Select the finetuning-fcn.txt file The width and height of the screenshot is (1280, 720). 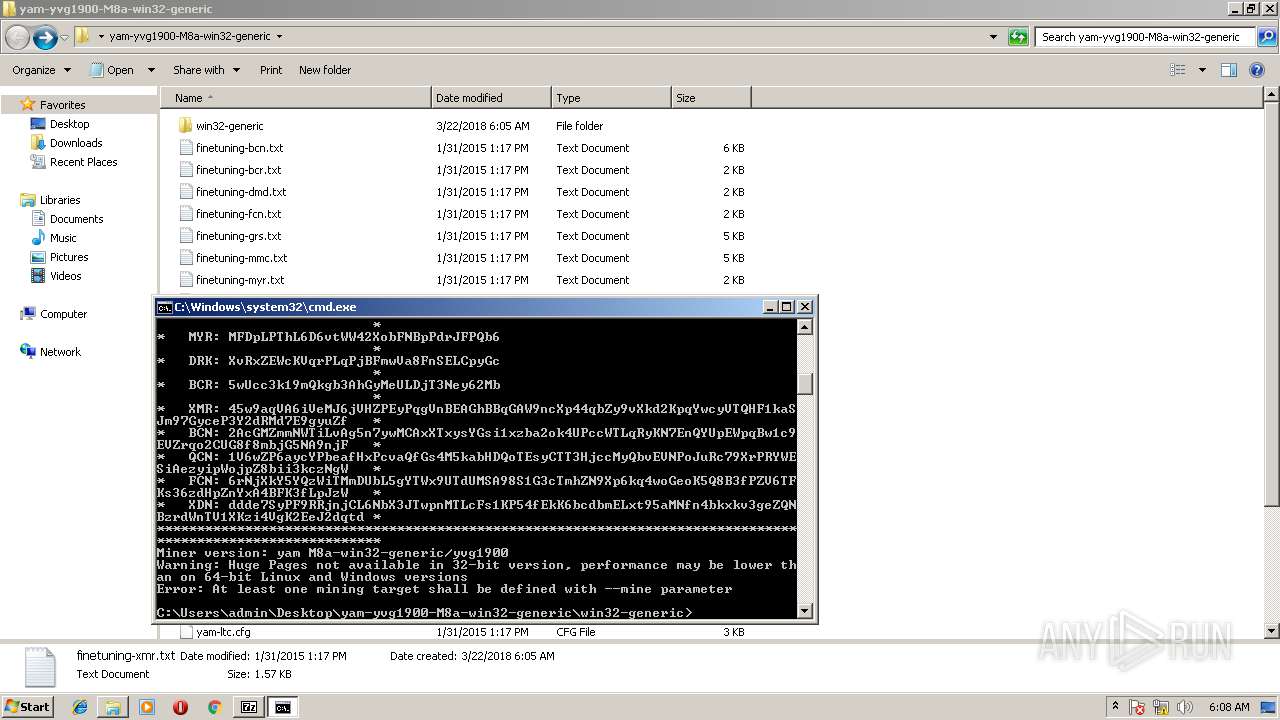pyautogui.click(x=238, y=214)
